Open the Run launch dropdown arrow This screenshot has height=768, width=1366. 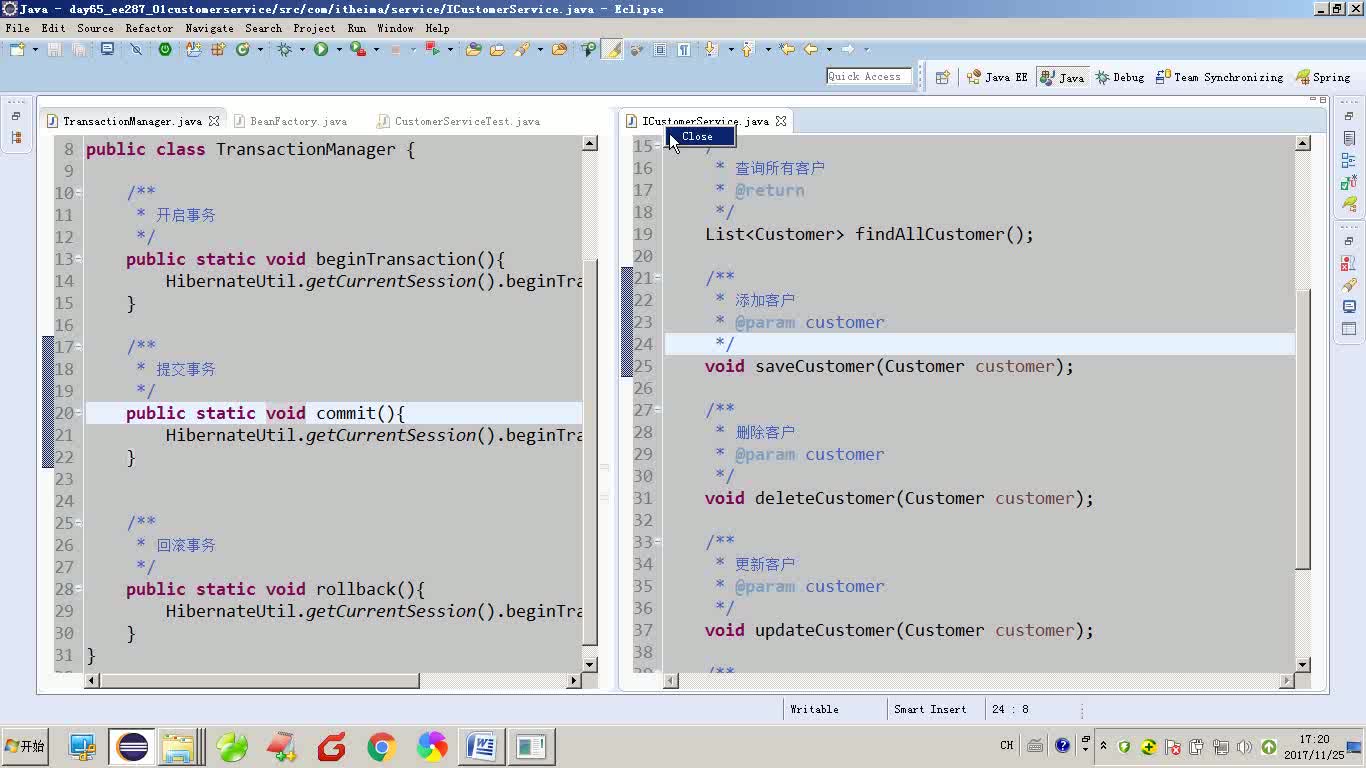coord(339,49)
